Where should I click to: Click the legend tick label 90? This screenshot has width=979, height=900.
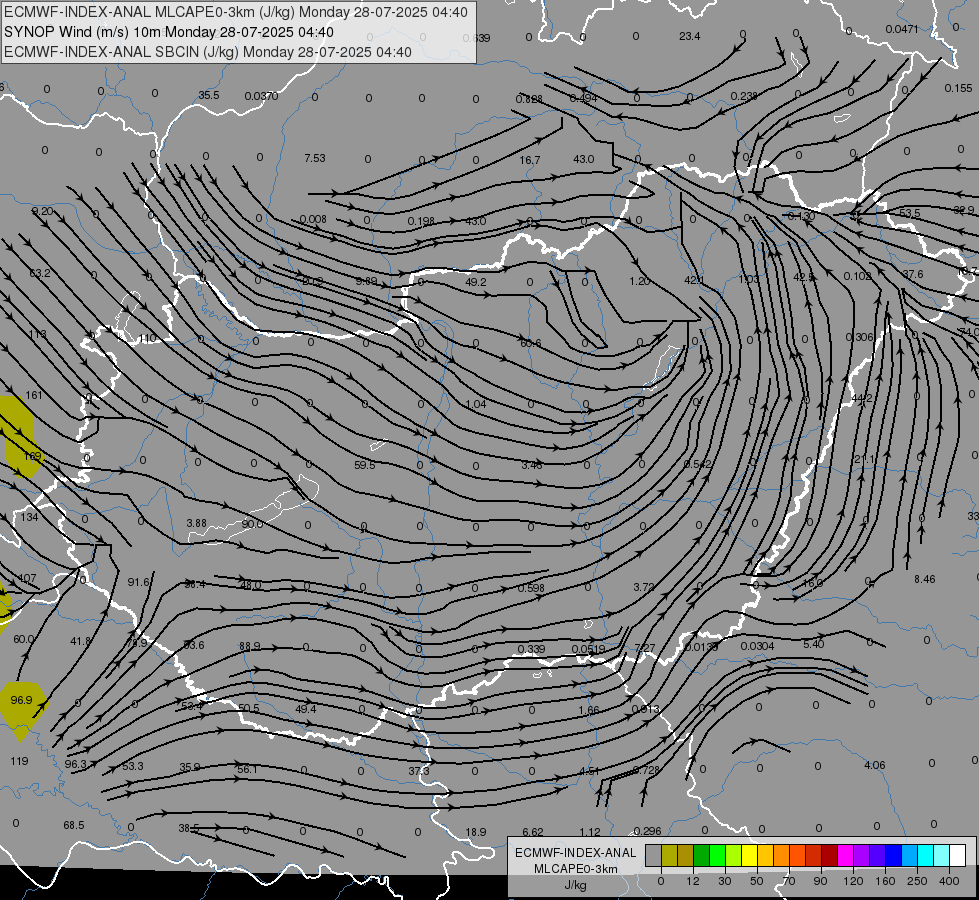(x=820, y=881)
